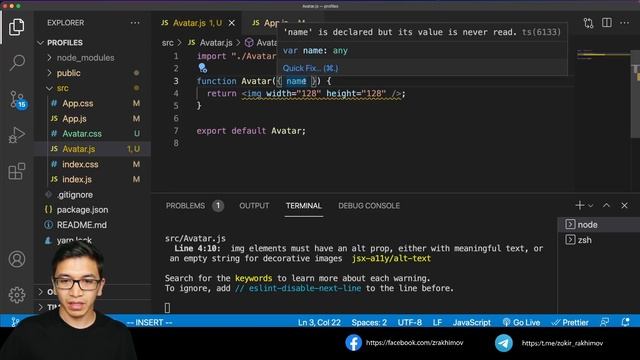Open Source Control view with 15 changes
This screenshot has height=360, width=640.
coord(17,99)
